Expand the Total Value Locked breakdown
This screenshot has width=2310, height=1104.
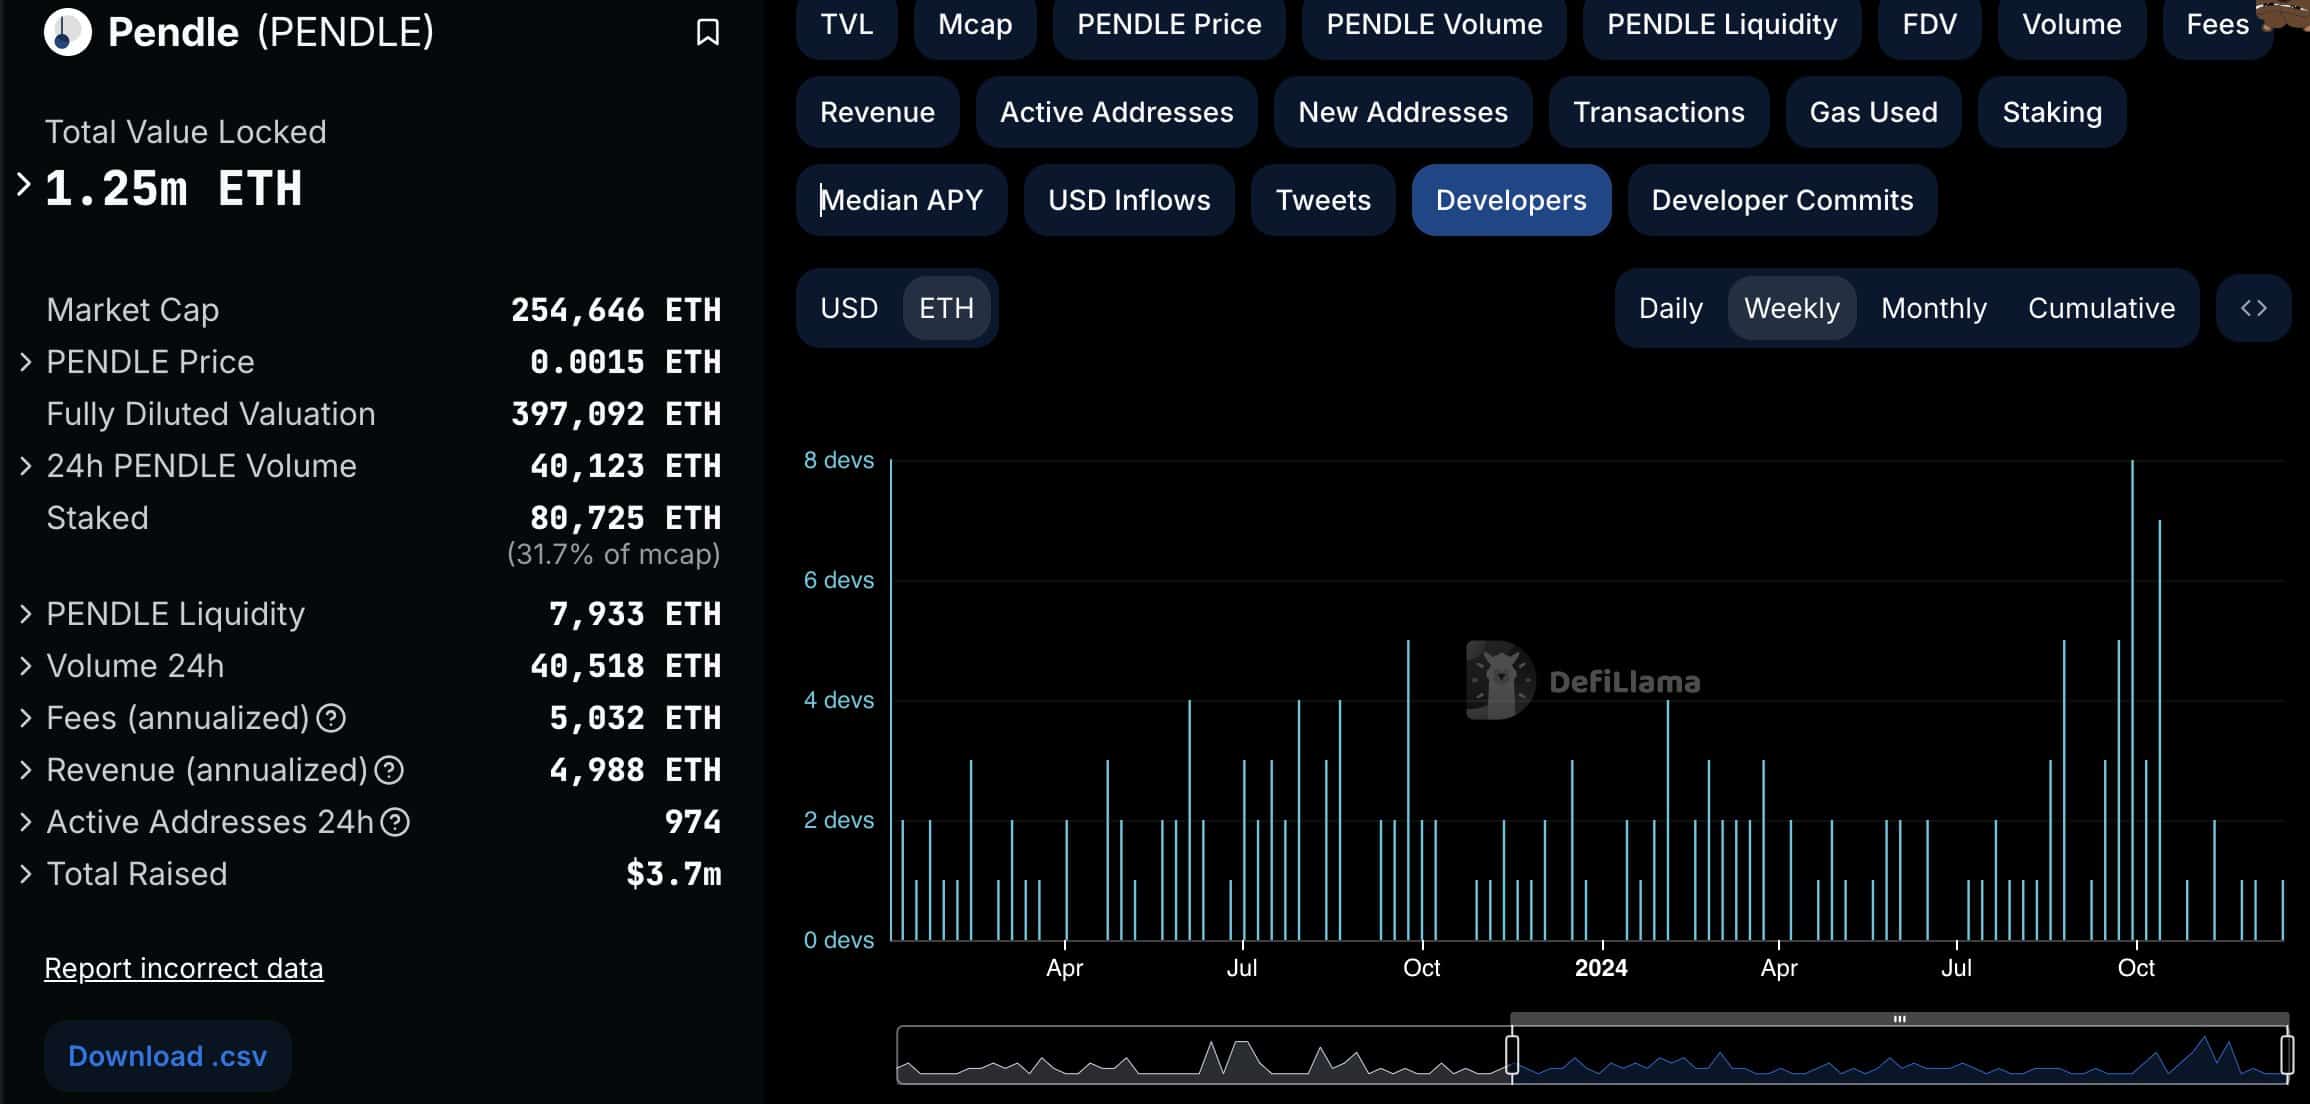[24, 184]
